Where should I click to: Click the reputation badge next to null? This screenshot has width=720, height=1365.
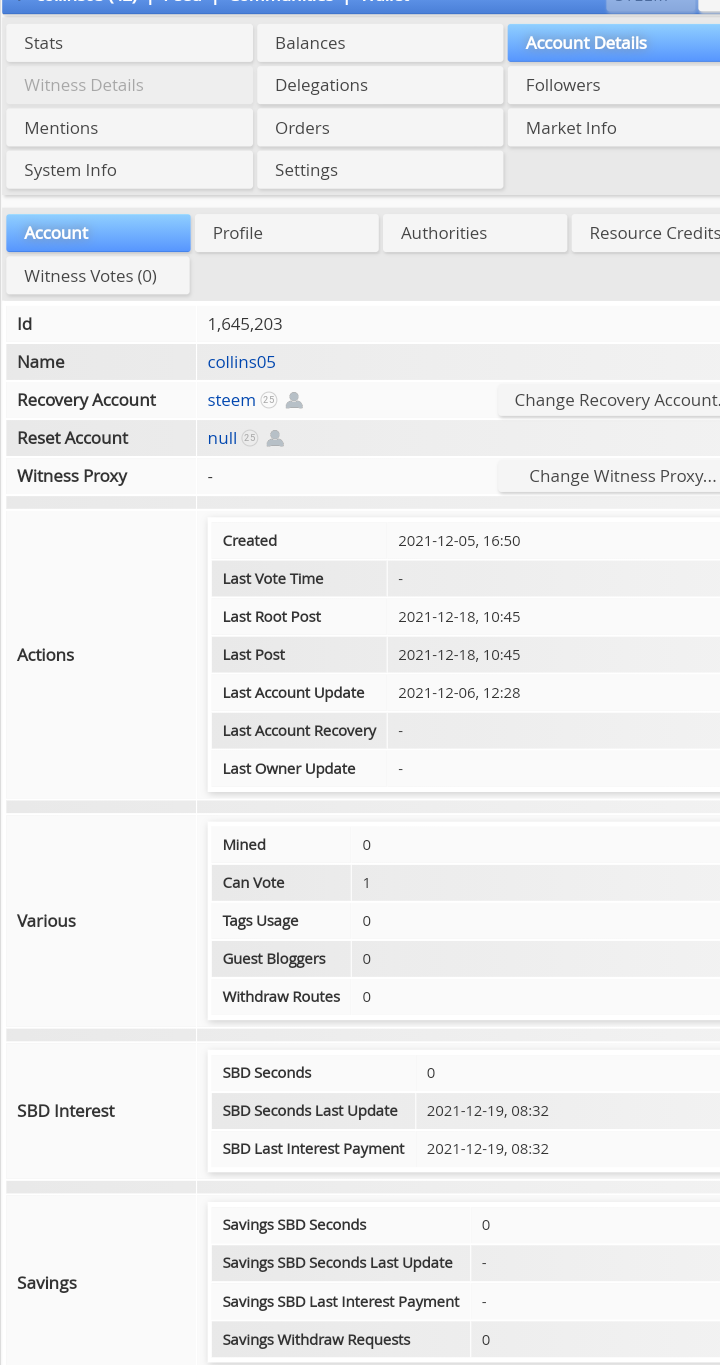click(x=250, y=438)
